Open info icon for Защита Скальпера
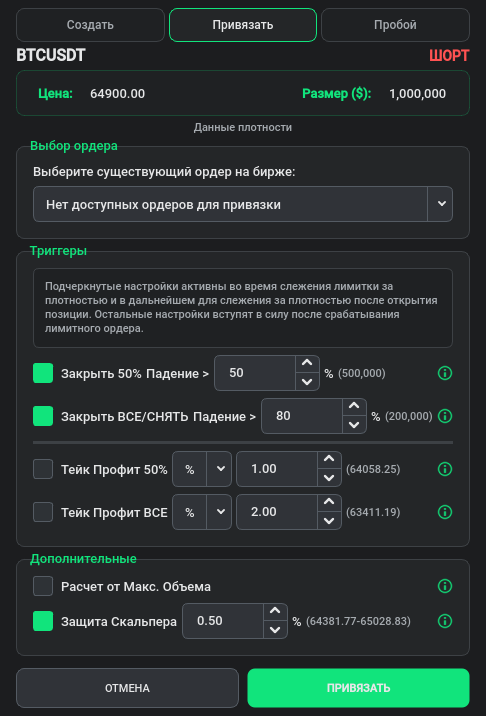Viewport: 486px width, 716px height. click(x=444, y=621)
